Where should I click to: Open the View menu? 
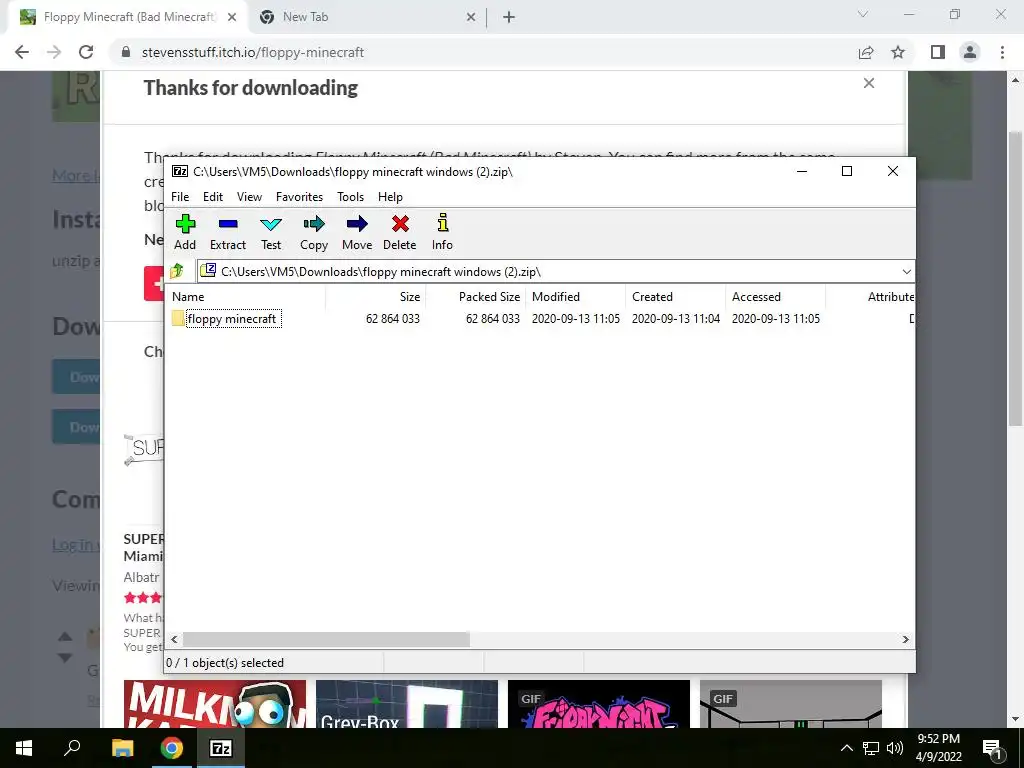(x=249, y=197)
